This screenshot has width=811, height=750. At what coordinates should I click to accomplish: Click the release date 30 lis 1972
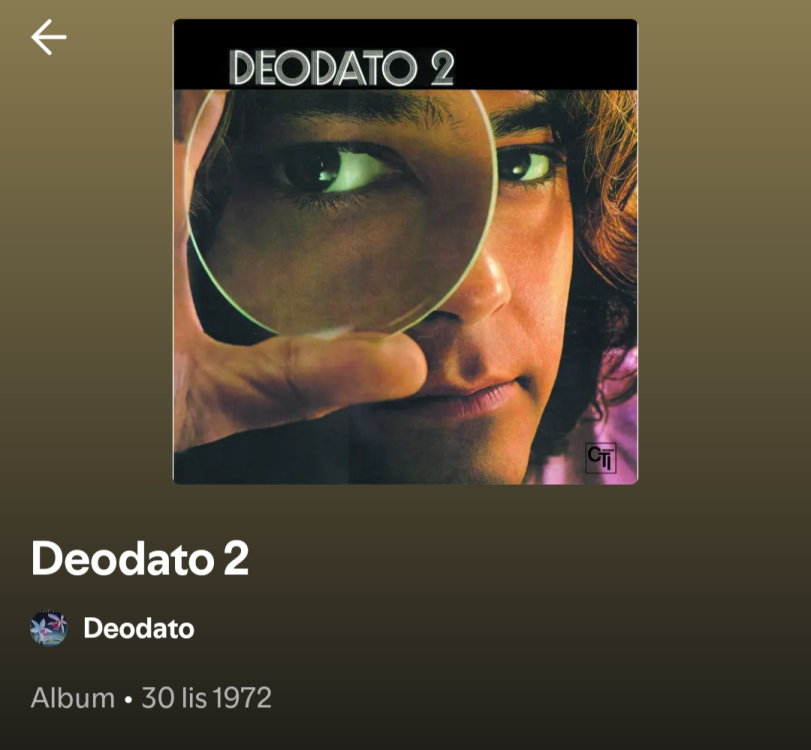coord(206,698)
